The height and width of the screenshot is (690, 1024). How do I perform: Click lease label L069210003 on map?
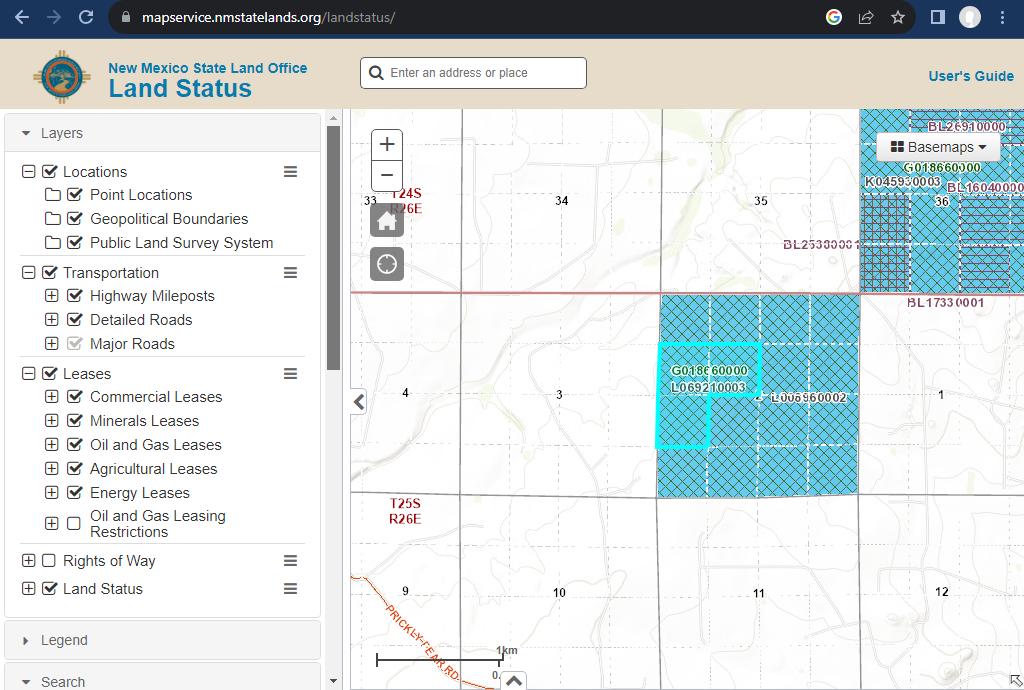point(708,388)
